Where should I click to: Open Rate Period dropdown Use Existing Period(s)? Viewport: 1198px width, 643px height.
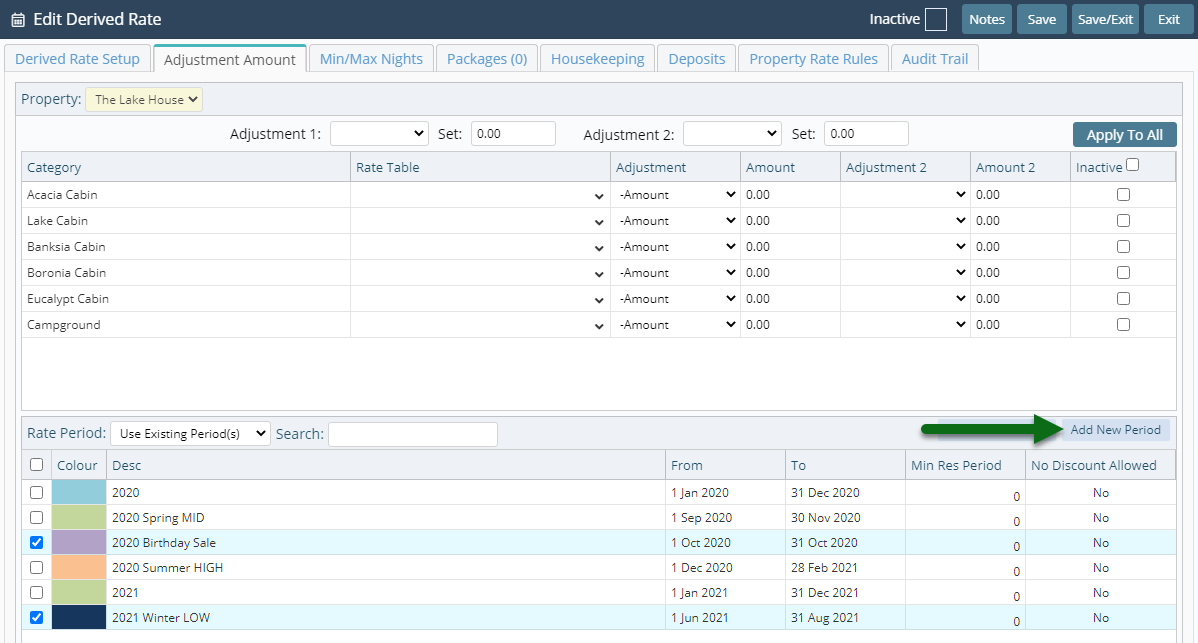pyautogui.click(x=190, y=434)
